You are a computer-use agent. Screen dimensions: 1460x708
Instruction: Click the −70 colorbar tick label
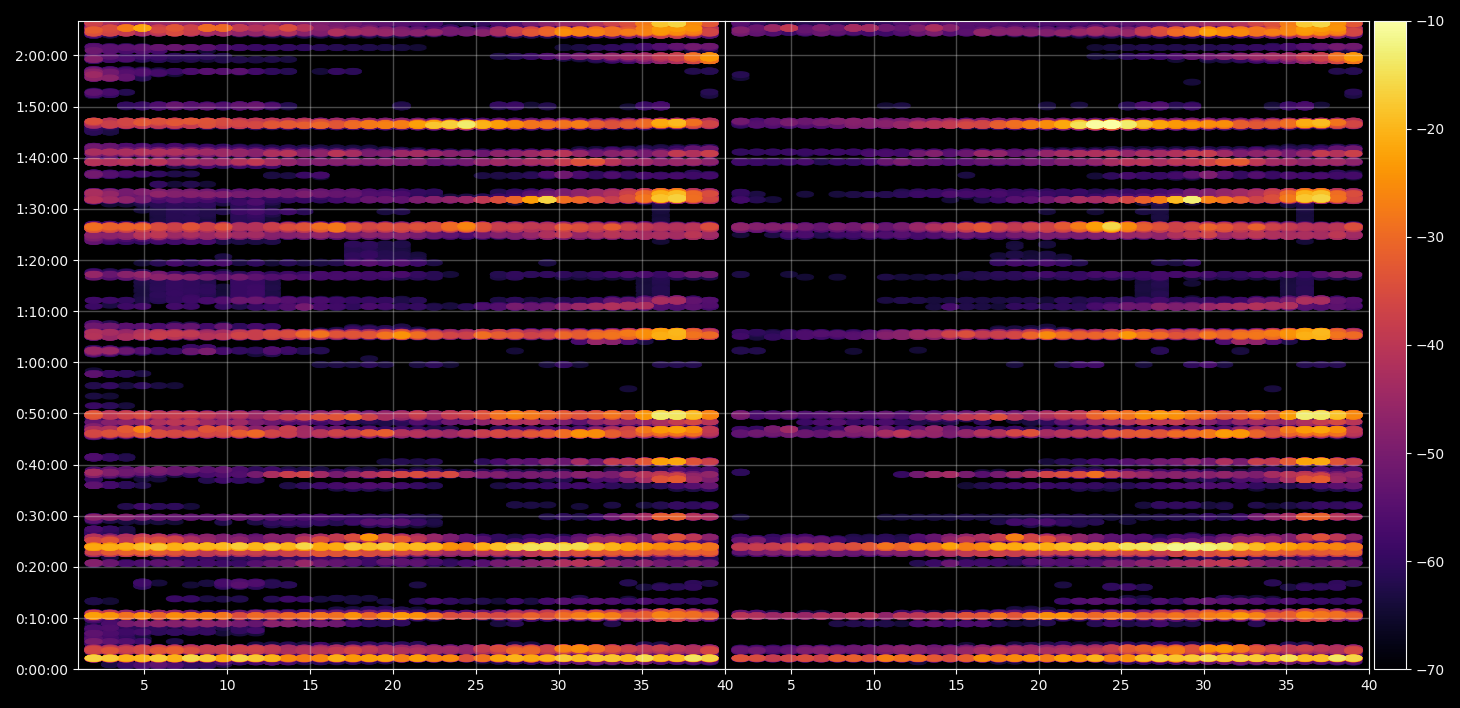coord(1430,669)
